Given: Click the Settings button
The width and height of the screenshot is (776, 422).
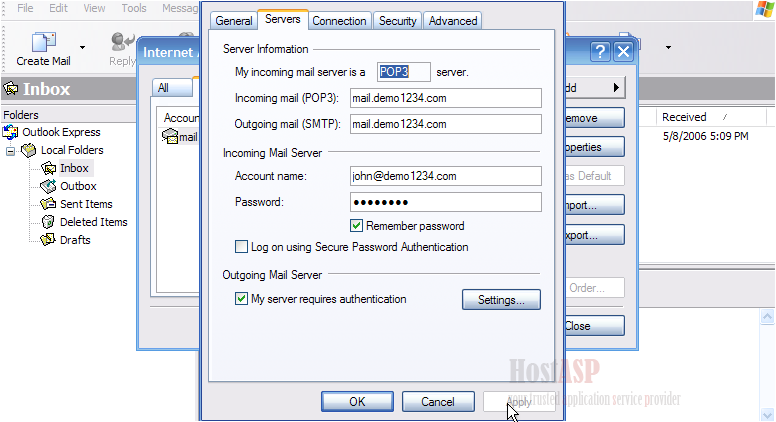Looking at the screenshot, I should point(501,300).
